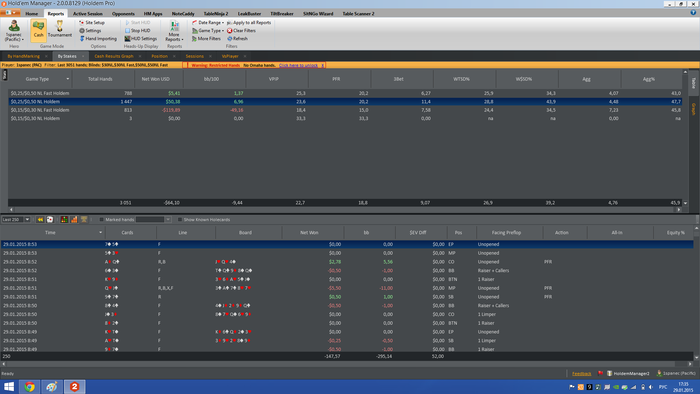Image resolution: width=700 pixels, height=394 pixels.
Task: Open Hand Importing
Action: (98, 38)
